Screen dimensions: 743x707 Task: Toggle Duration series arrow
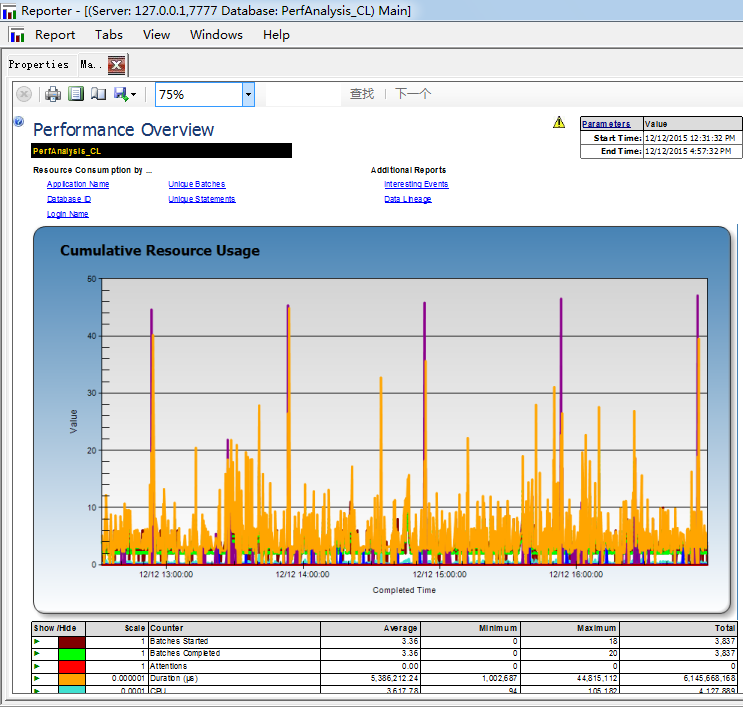pyautogui.click(x=37, y=679)
